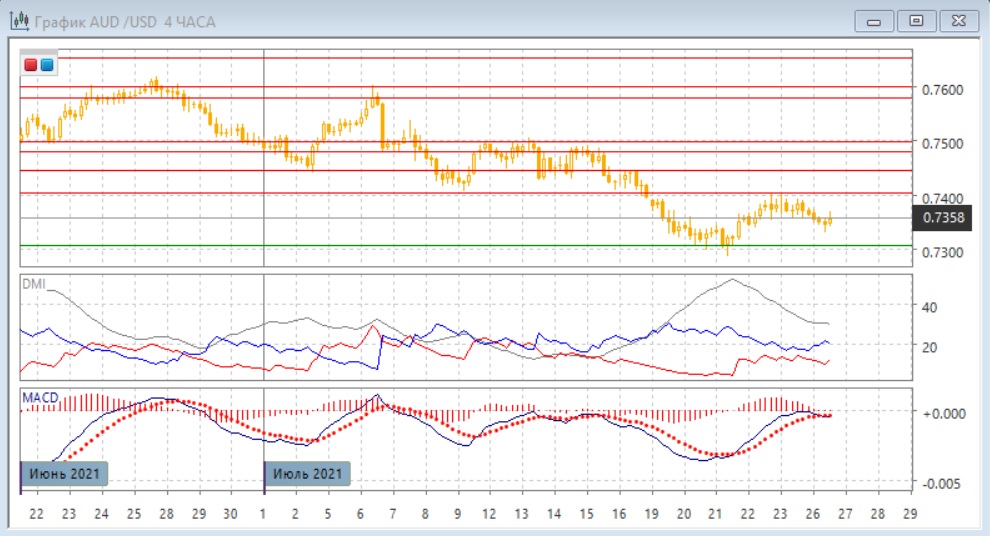Select the green horizontal support line

(500, 245)
